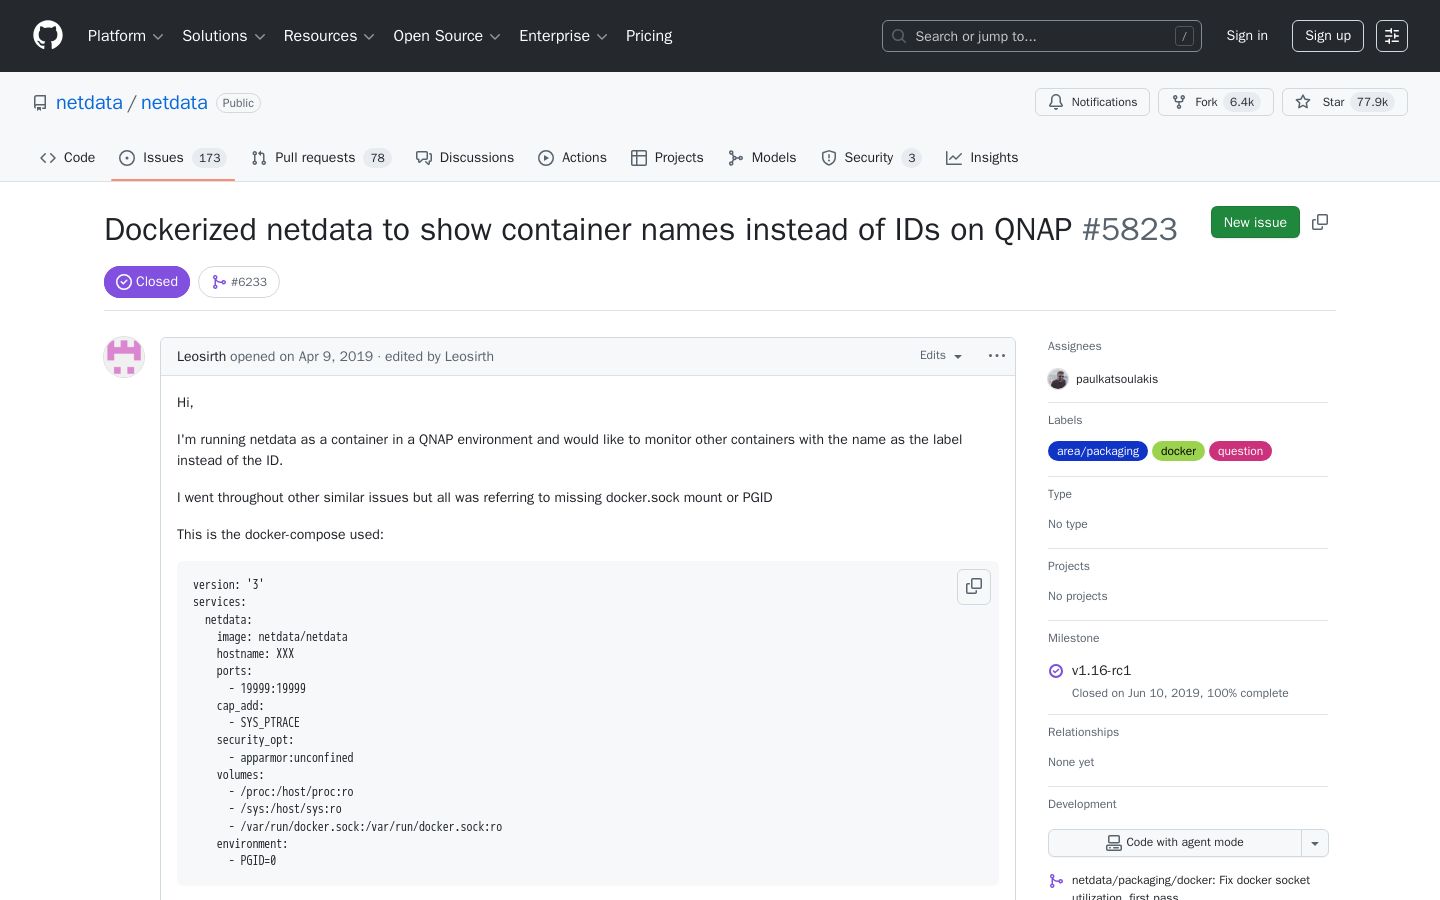Open appearance settings icon in header
Image resolution: width=1440 pixels, height=900 pixels.
[x=1392, y=36]
